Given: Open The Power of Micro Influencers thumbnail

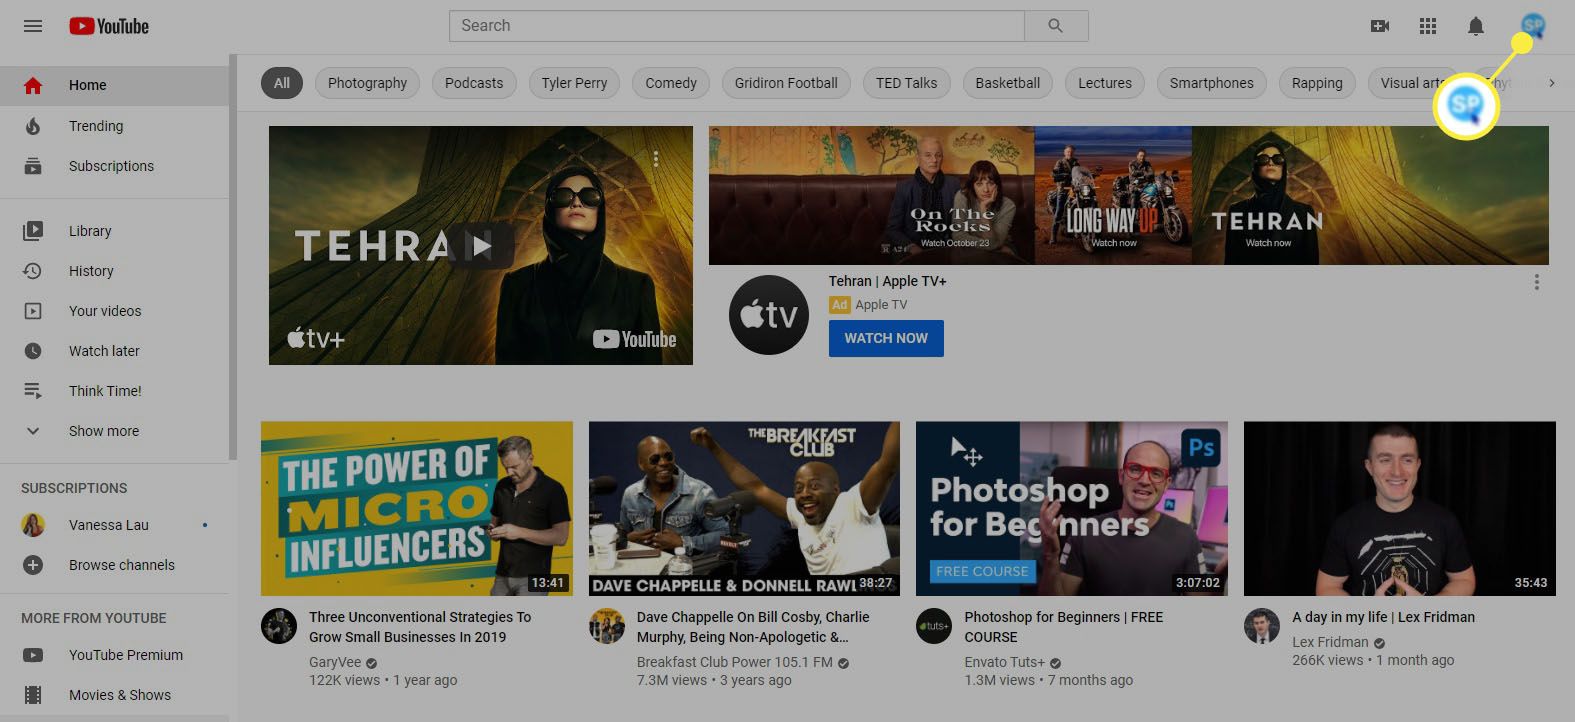Looking at the screenshot, I should click(x=417, y=509).
